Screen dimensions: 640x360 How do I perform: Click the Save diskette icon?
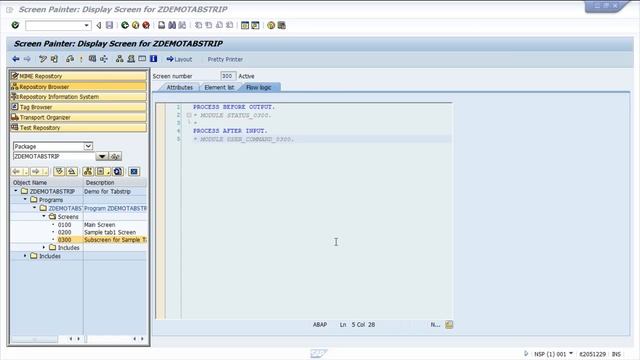pos(109,25)
